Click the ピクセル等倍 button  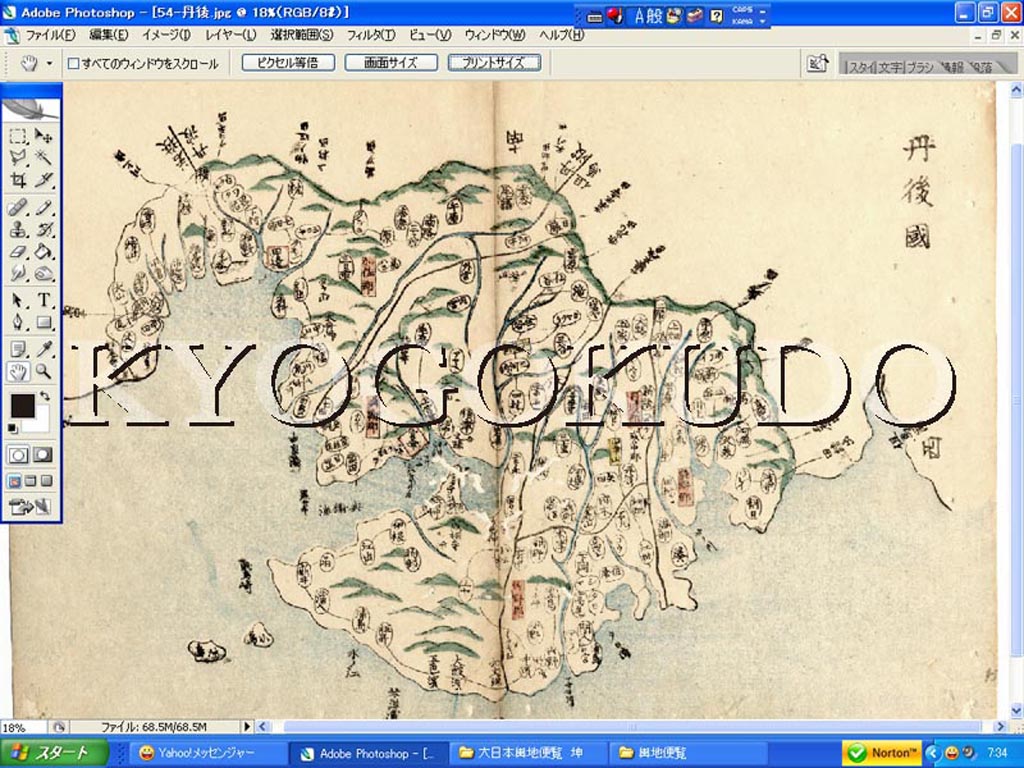288,63
